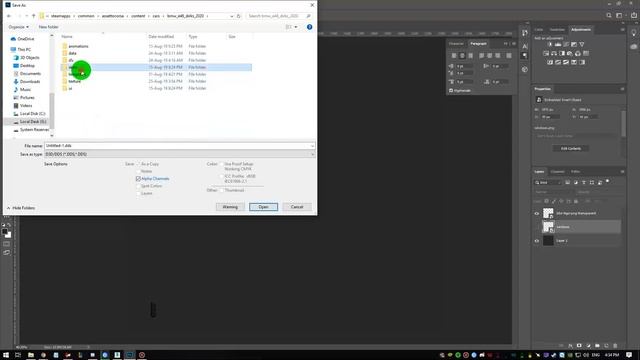Enable the Thumbnail checkbox
The height and width of the screenshot is (360, 640).
point(222,190)
